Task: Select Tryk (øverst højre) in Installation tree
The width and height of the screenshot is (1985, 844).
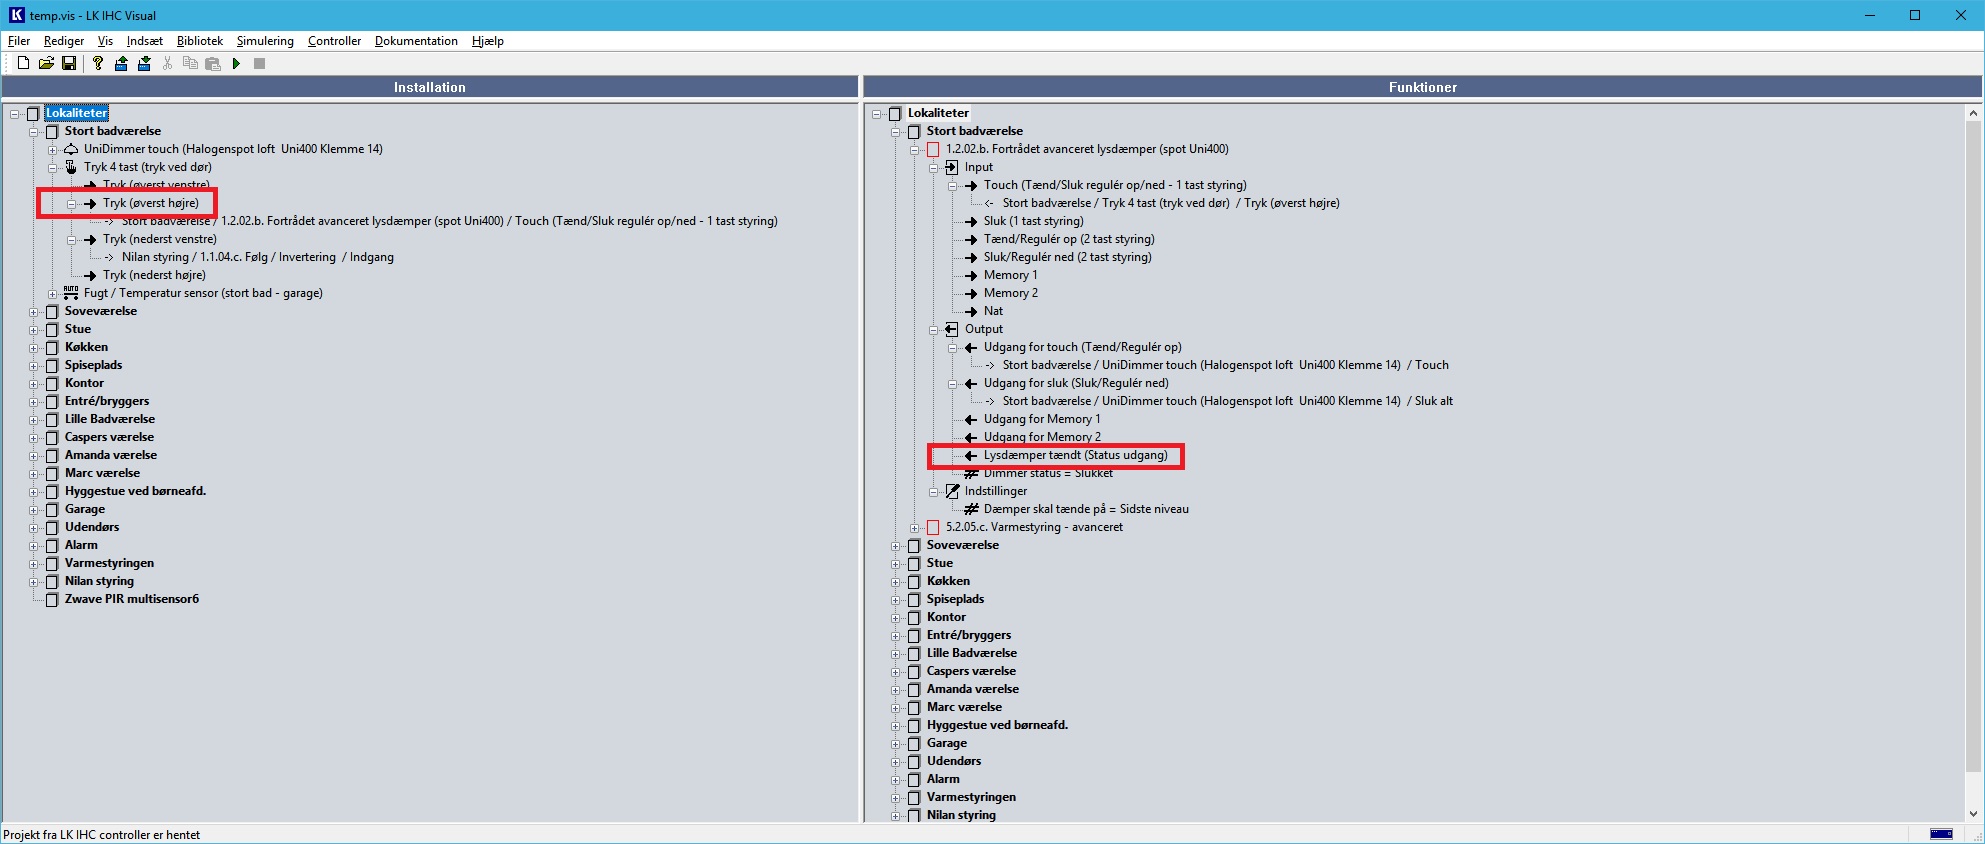Action: tap(150, 203)
